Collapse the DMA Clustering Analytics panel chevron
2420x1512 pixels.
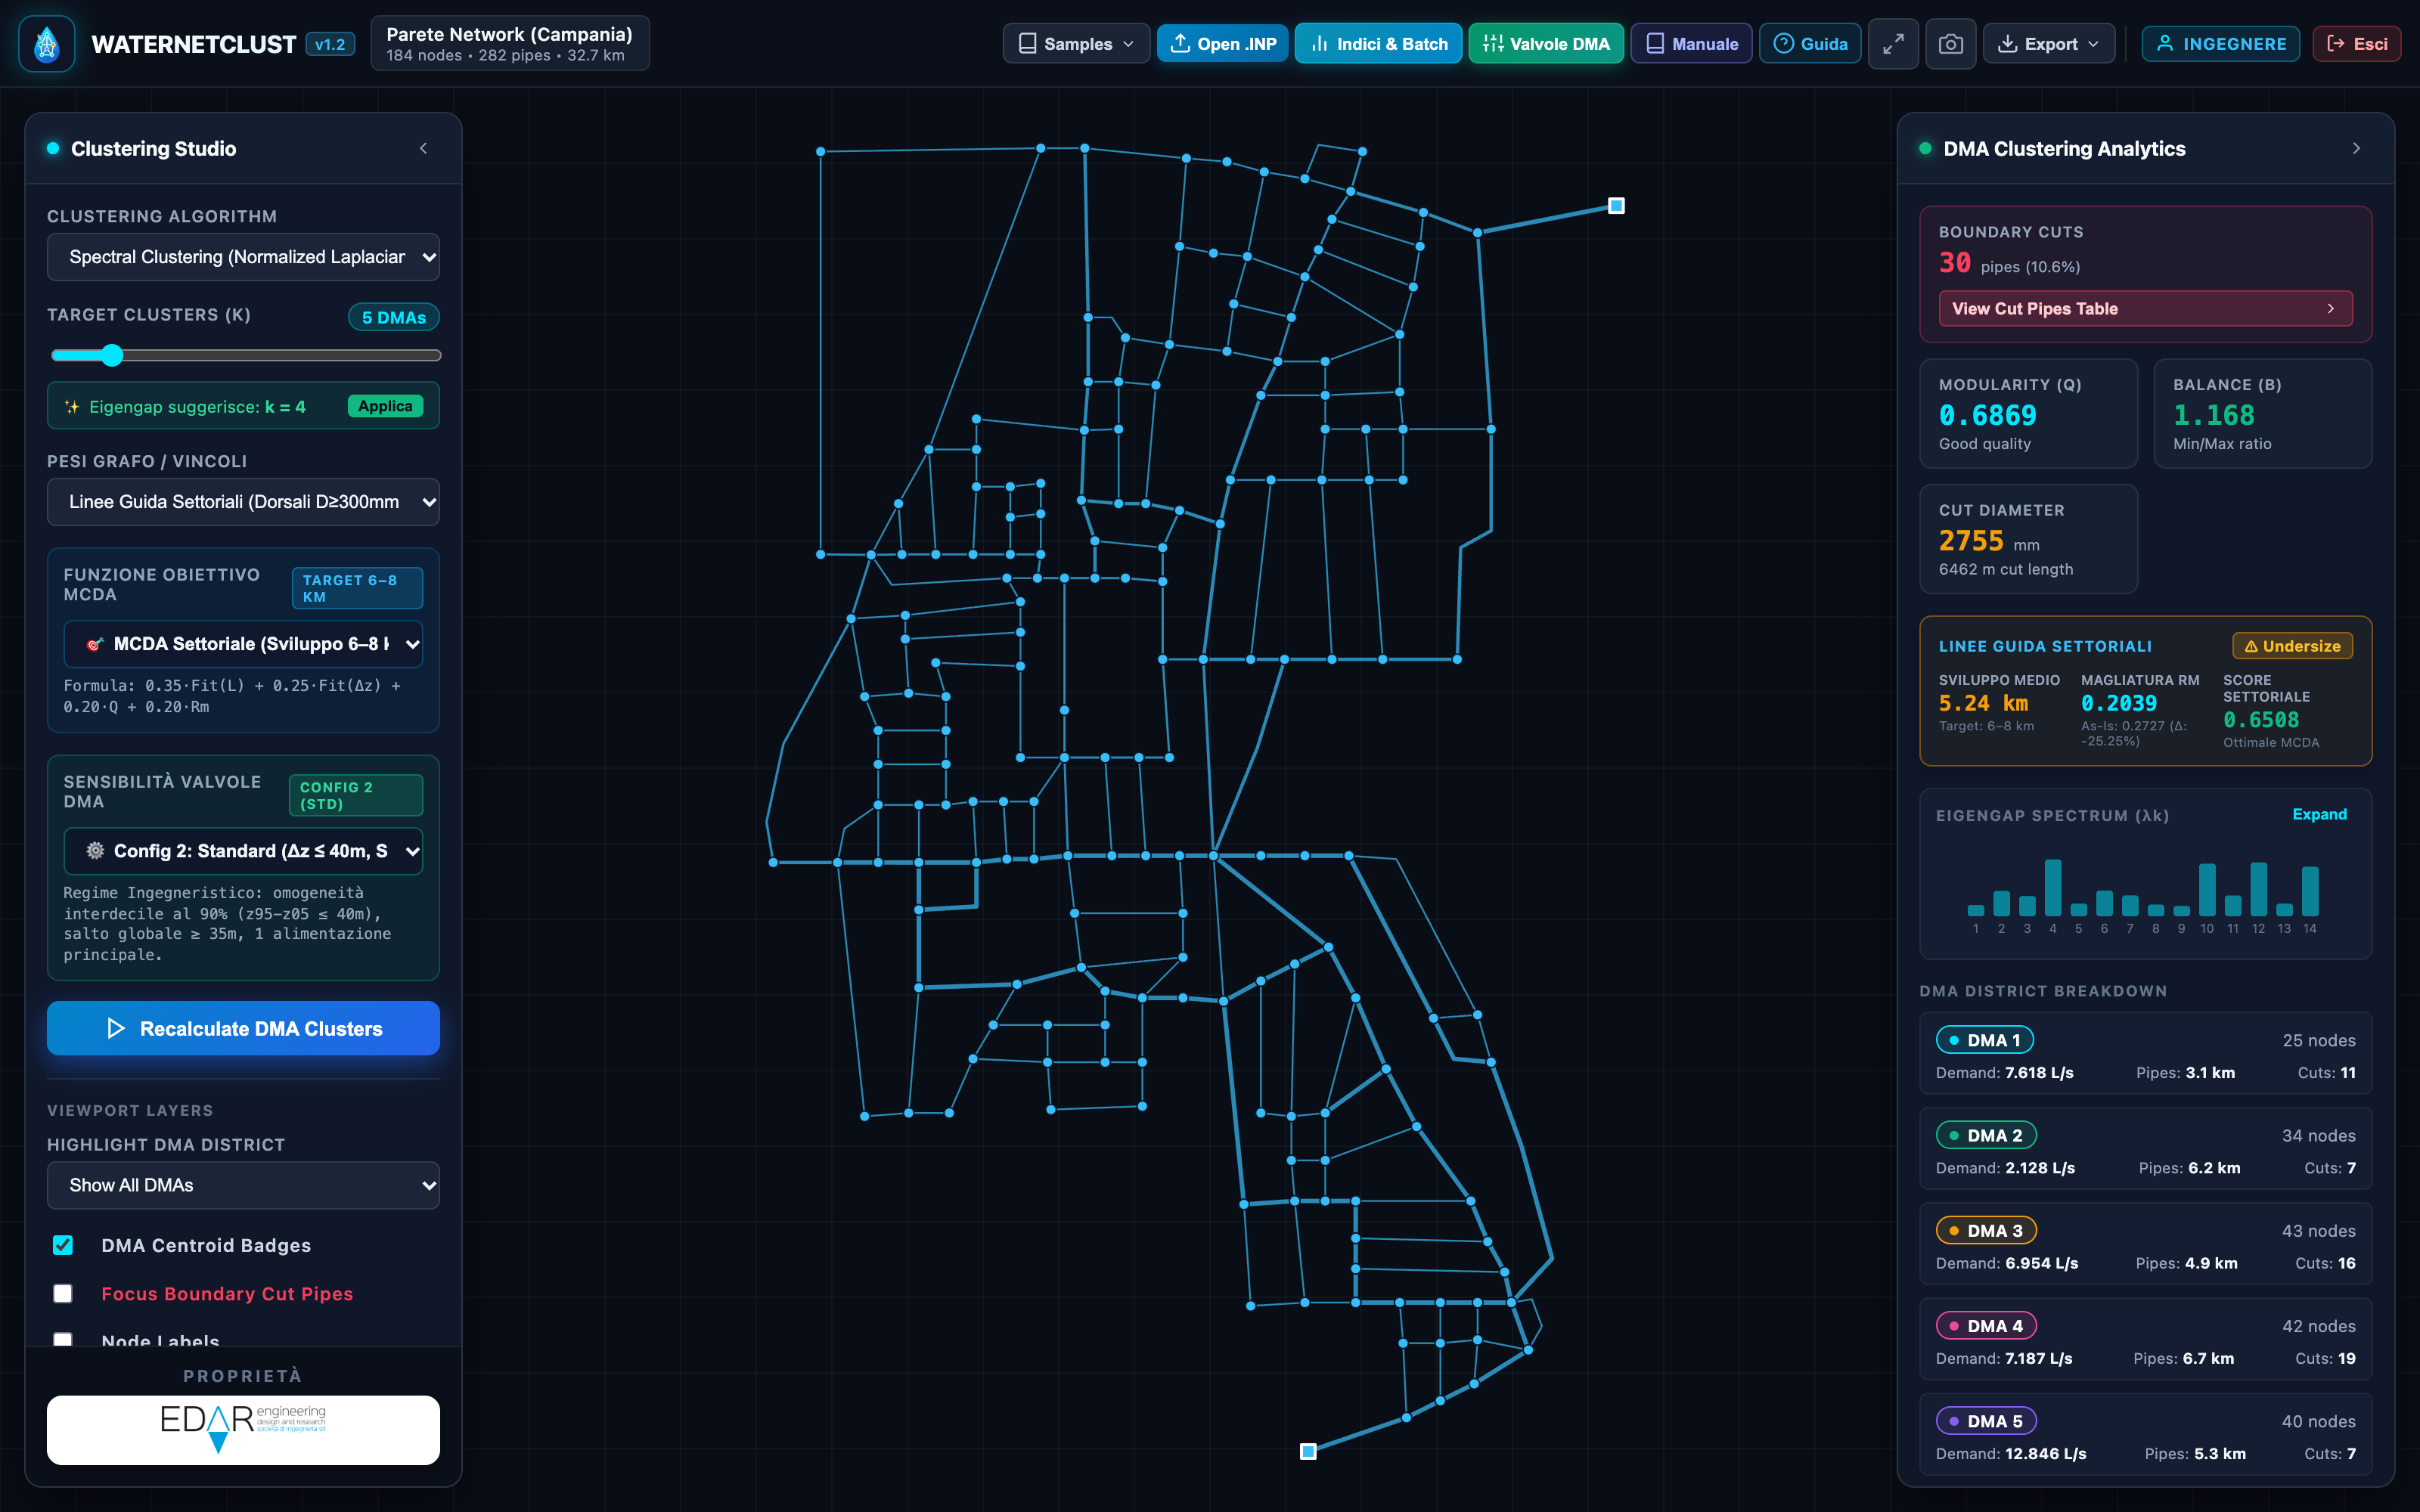tap(2356, 148)
